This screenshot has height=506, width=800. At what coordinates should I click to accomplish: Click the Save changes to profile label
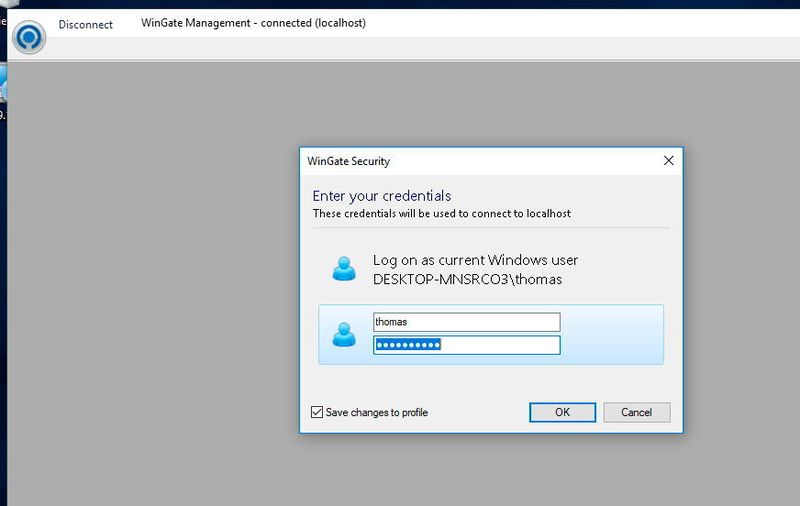click(377, 412)
